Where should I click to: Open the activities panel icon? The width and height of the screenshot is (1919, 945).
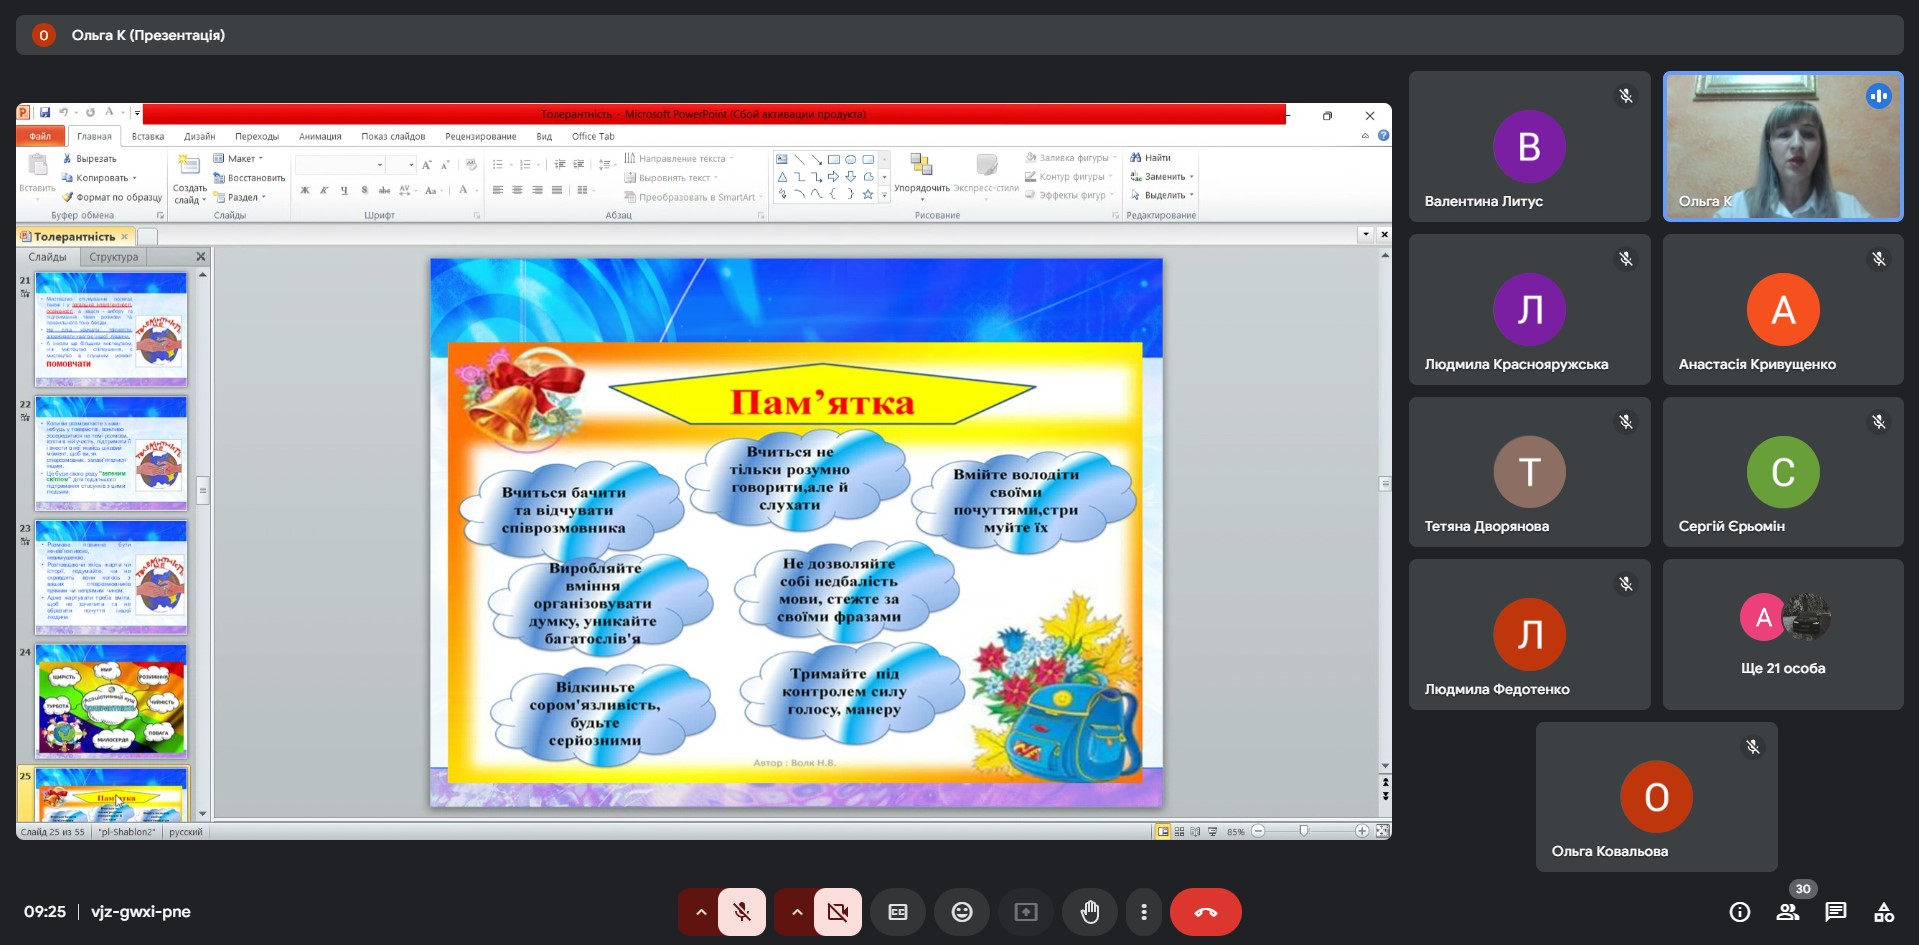[x=1883, y=912]
